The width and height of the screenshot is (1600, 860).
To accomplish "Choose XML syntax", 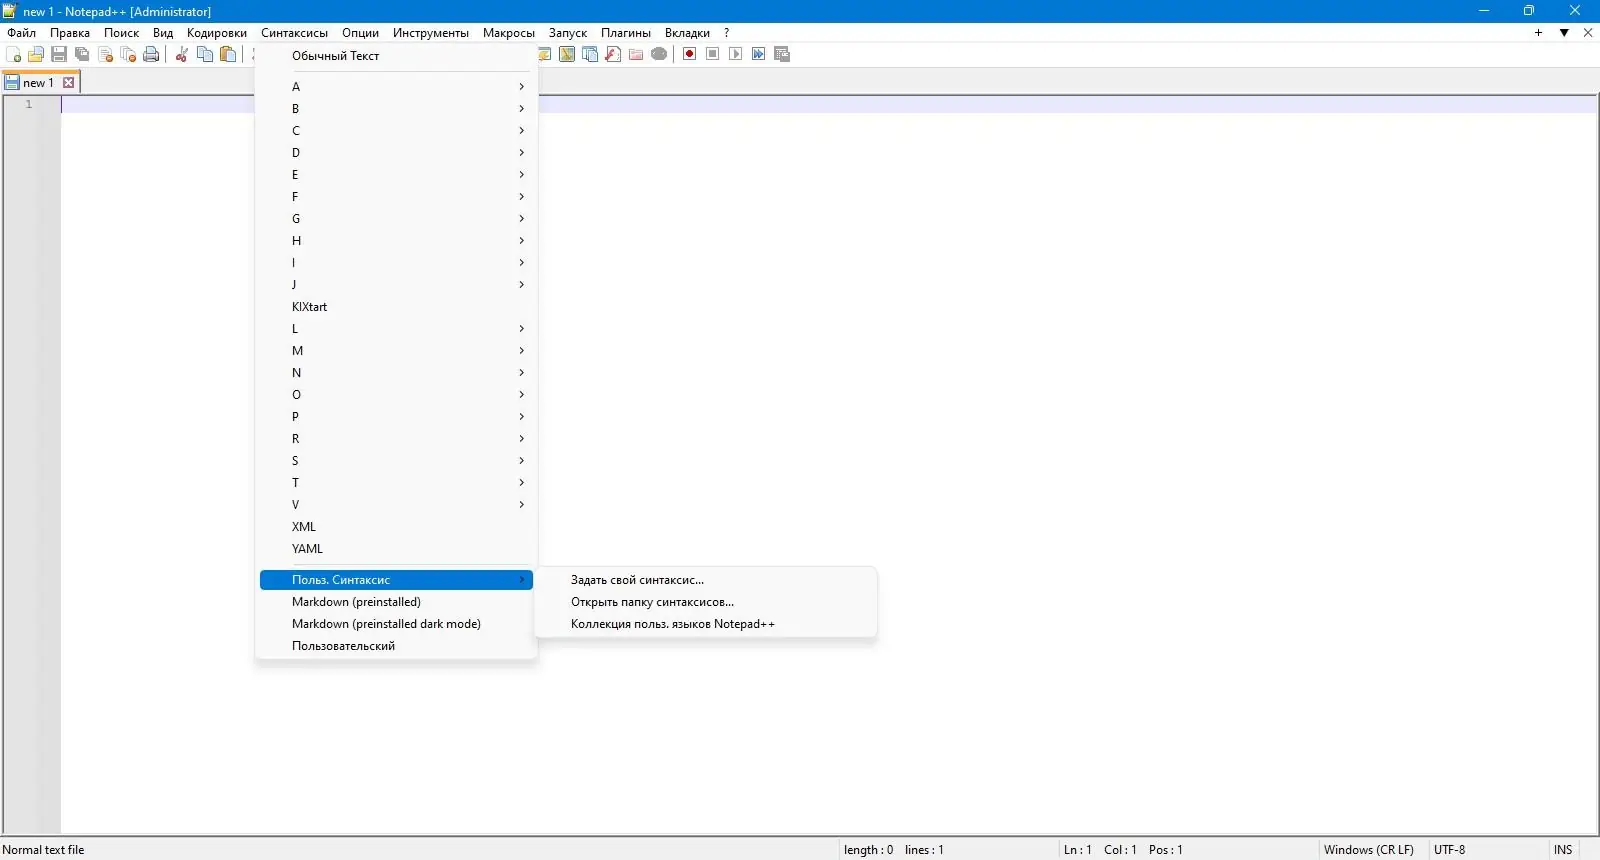I will pos(396,527).
